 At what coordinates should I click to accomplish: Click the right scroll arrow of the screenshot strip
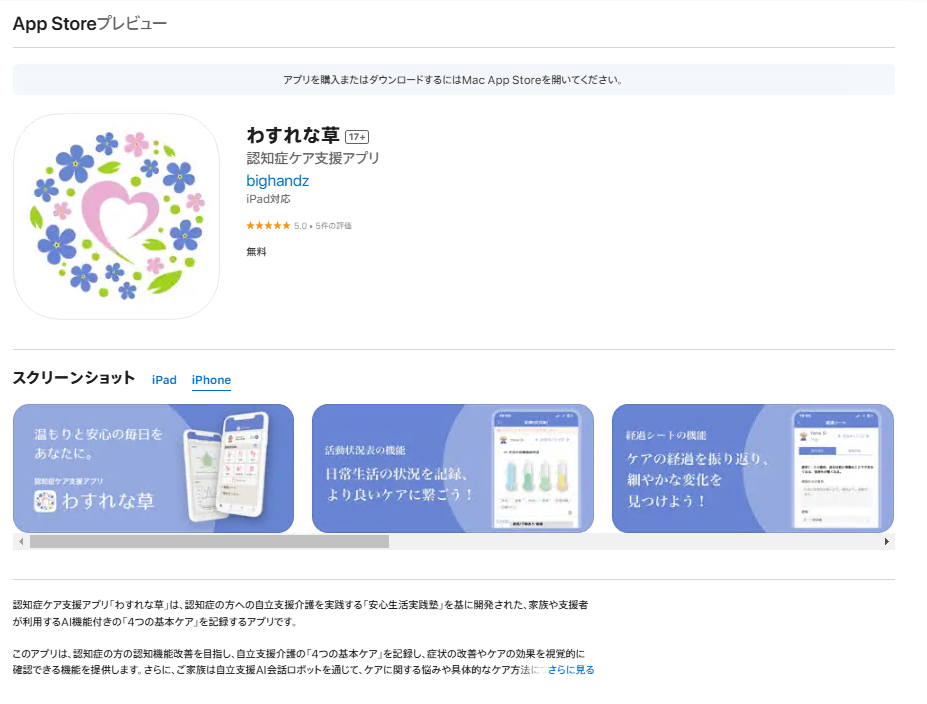point(886,541)
